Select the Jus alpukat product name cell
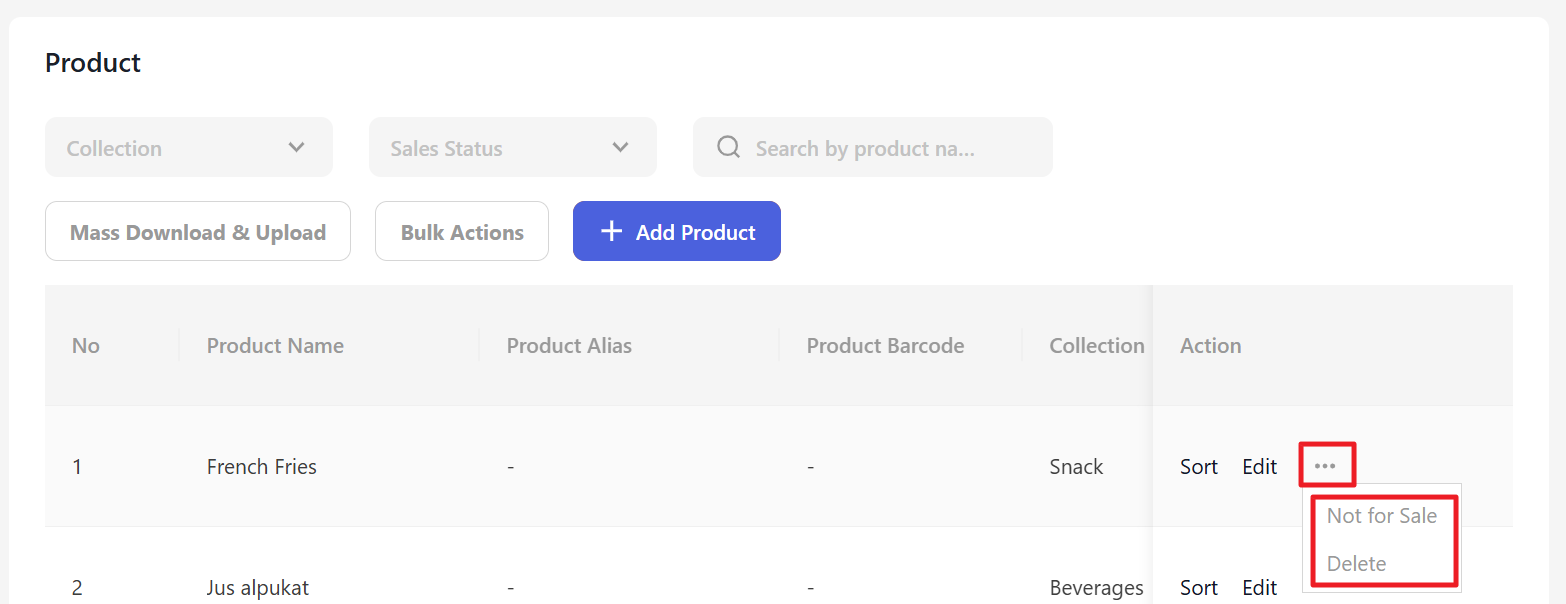Viewport: 1566px width, 604px height. click(258, 588)
